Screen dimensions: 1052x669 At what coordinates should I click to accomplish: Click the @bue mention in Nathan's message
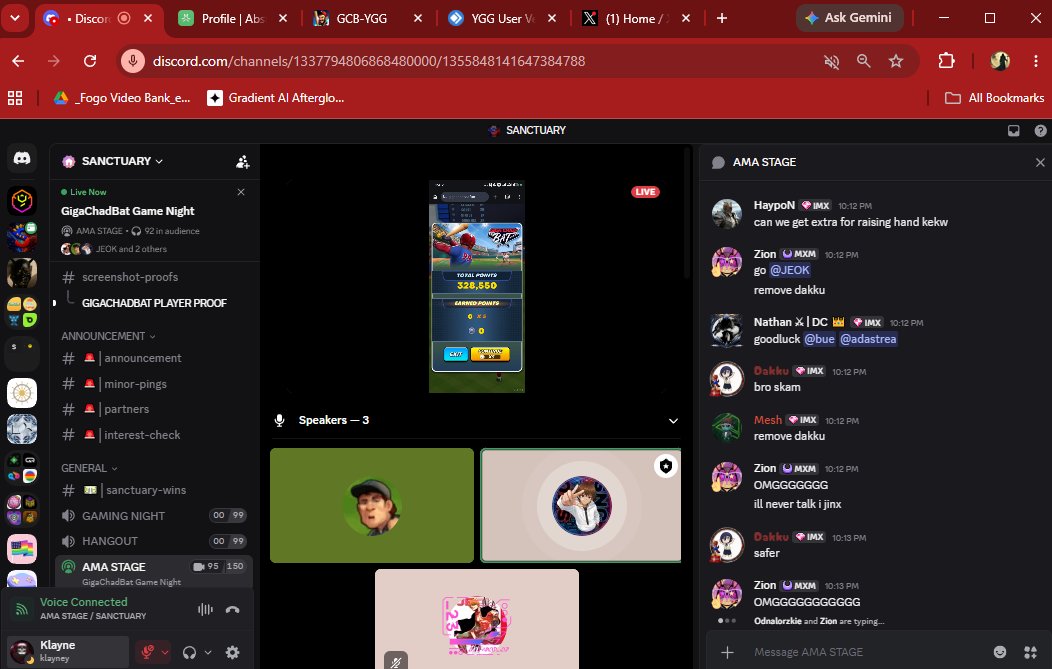pos(819,340)
